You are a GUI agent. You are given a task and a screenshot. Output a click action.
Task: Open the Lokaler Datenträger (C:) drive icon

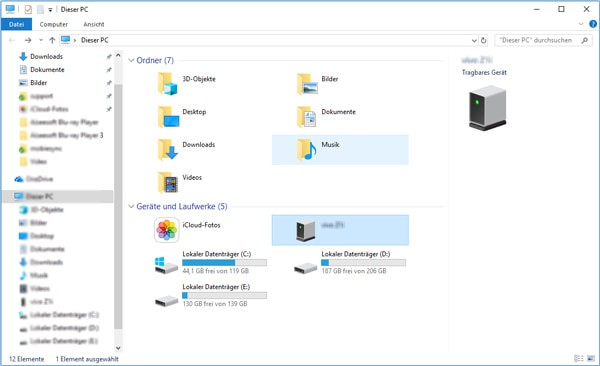click(x=166, y=265)
